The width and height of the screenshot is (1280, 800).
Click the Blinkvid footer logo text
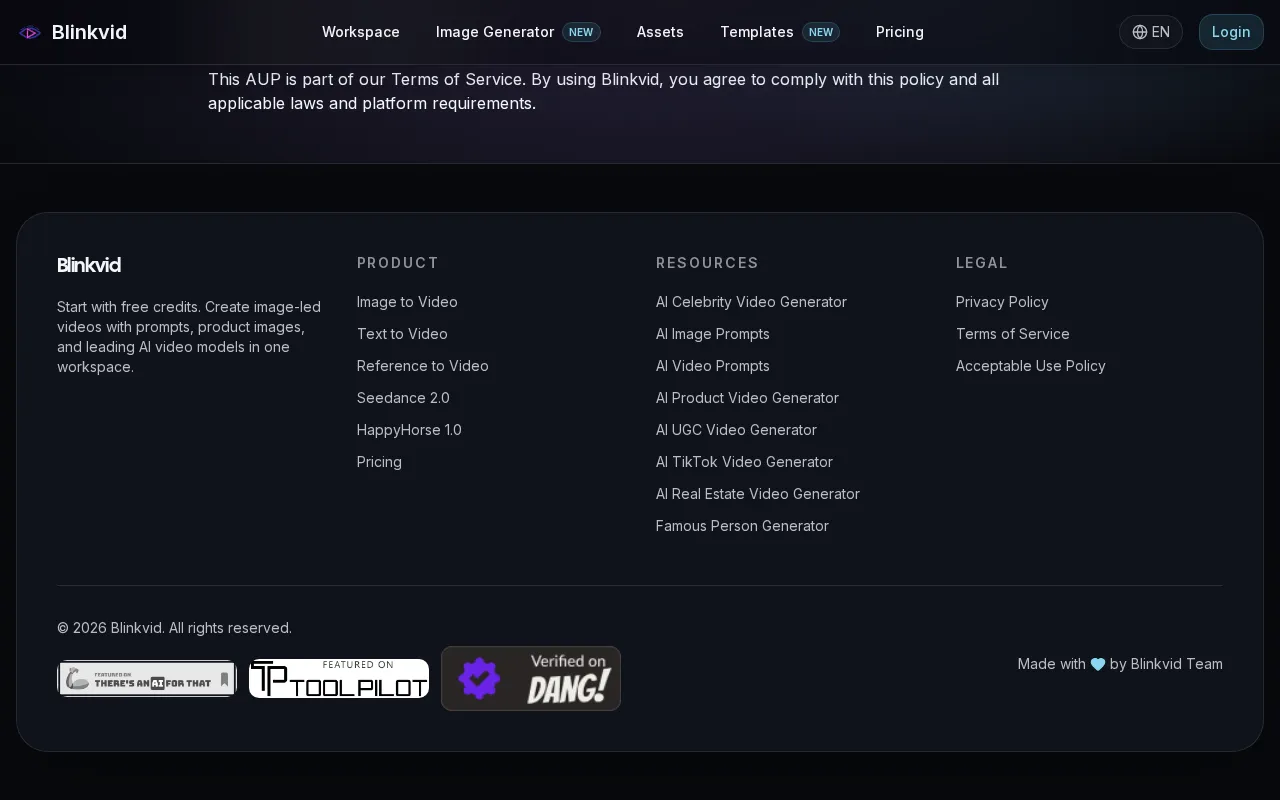[89, 265]
